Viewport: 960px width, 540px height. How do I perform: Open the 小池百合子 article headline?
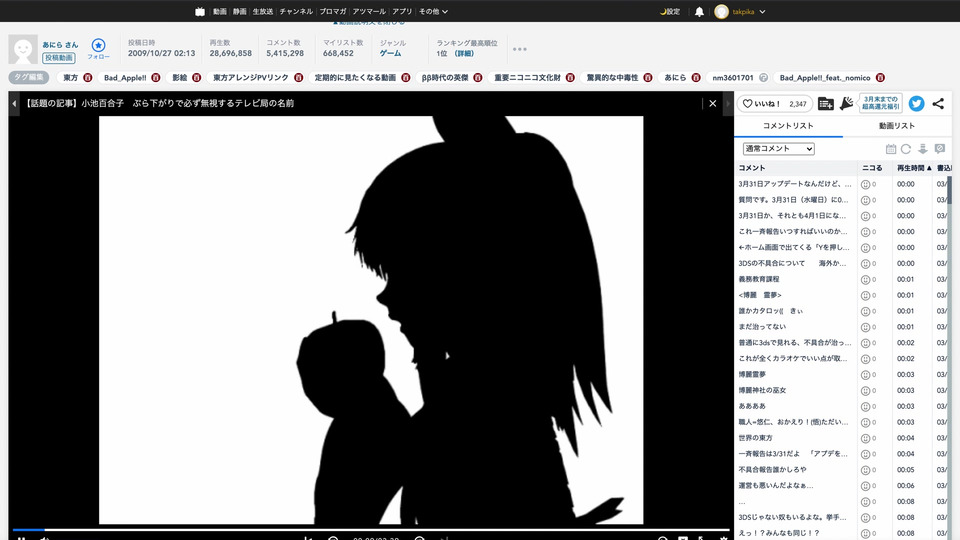[x=160, y=103]
